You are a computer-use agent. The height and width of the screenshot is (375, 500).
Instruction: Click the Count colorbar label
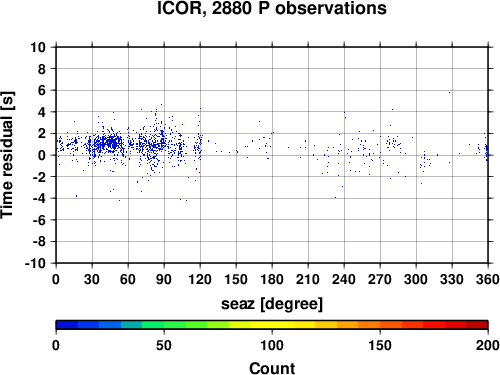(272, 369)
